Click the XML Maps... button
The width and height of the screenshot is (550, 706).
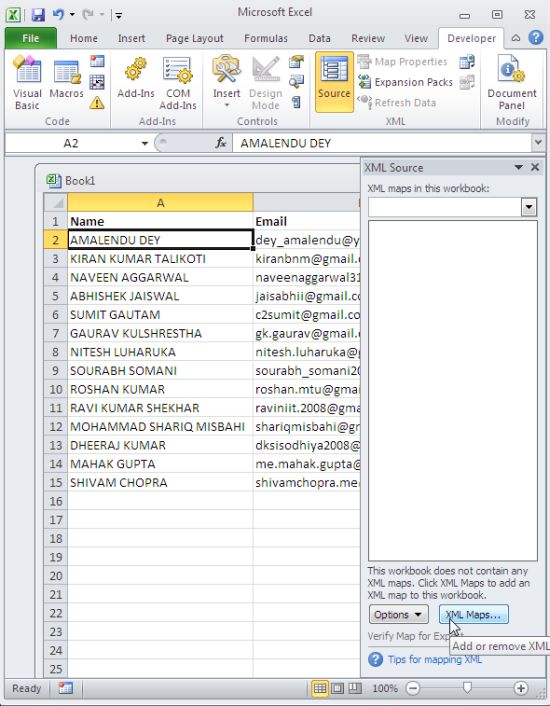point(473,615)
